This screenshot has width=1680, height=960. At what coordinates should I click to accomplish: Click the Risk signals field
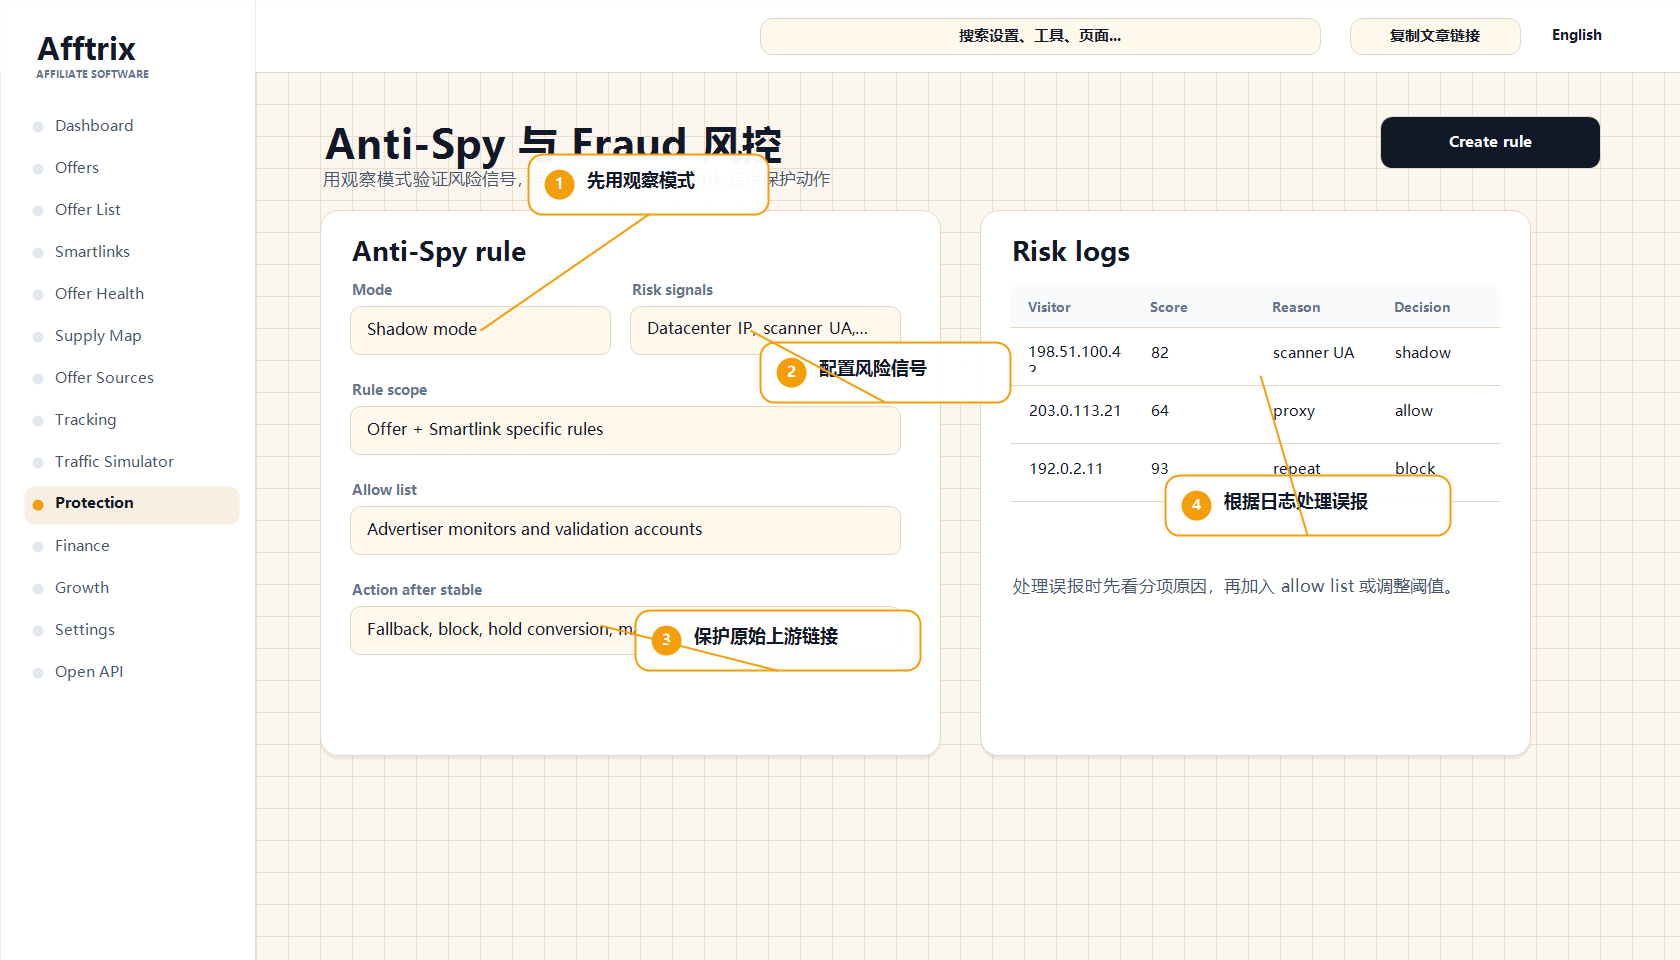765,330
